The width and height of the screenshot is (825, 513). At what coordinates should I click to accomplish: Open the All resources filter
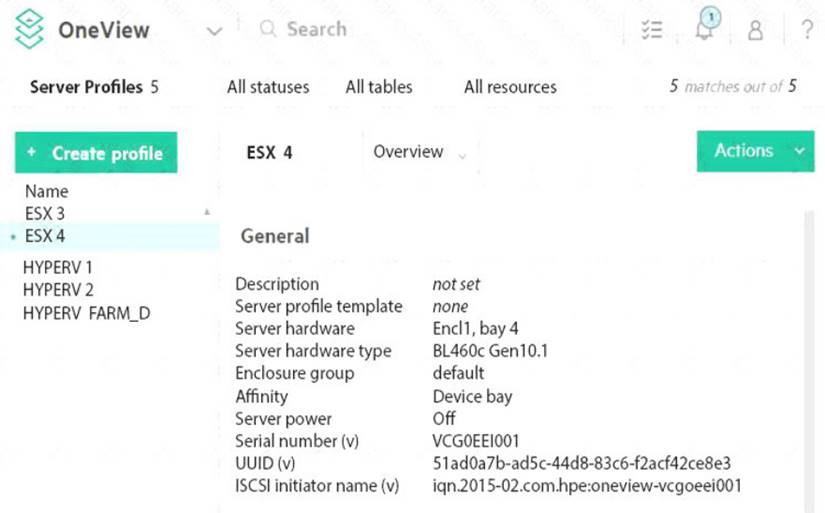(x=510, y=87)
